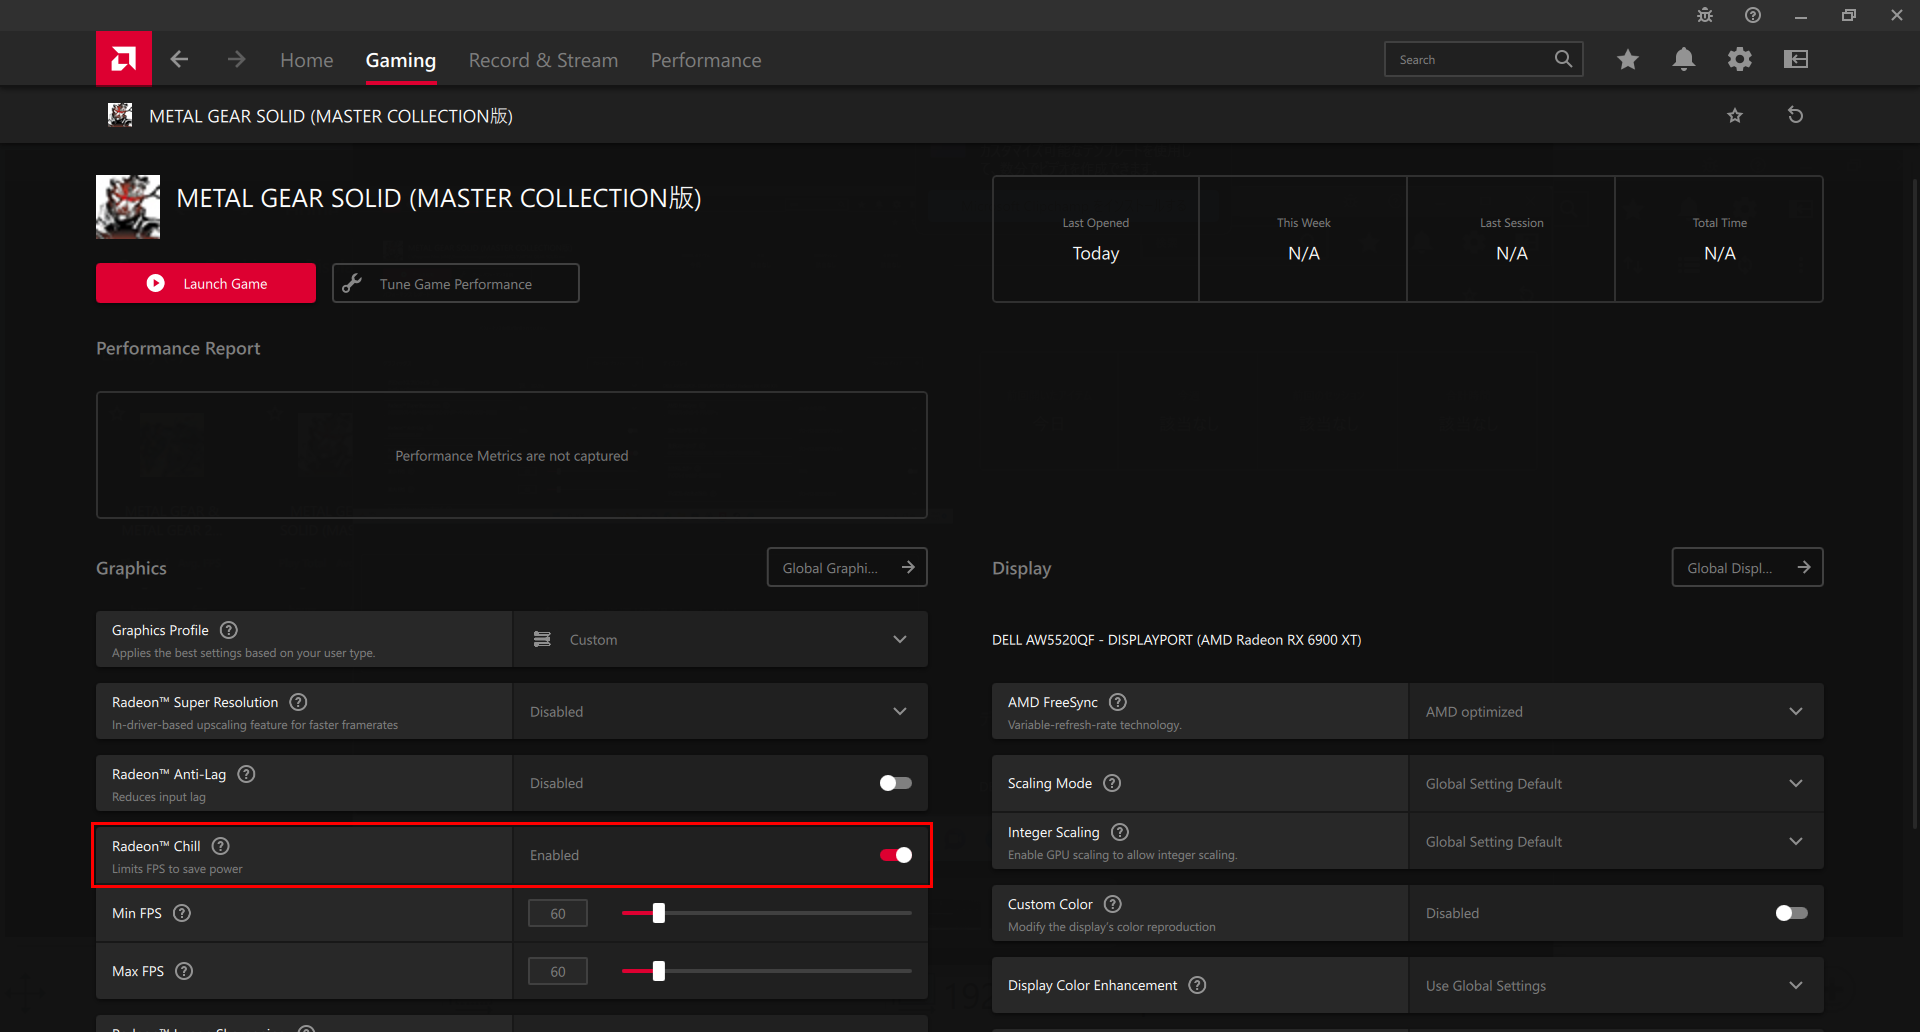This screenshot has height=1032, width=1920.
Task: Open the bug report tool icon
Action: pos(1705,15)
